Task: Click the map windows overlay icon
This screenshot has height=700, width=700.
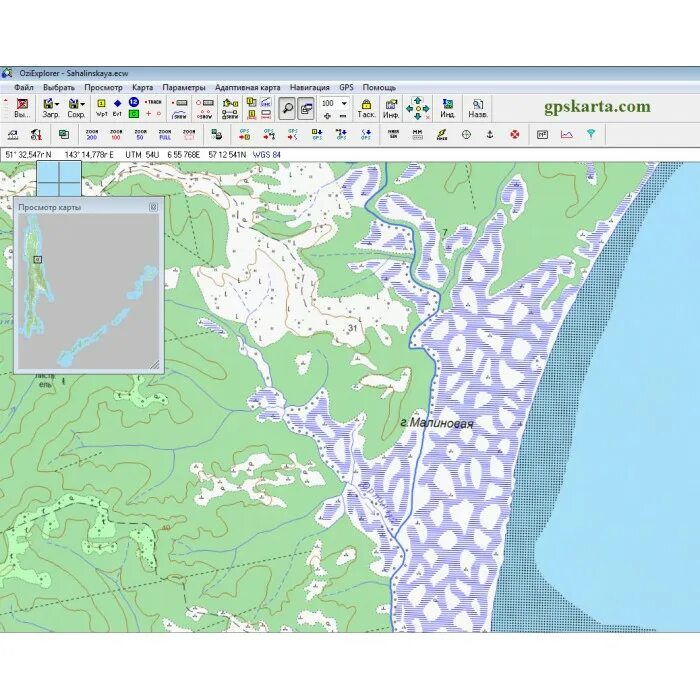Action: (x=64, y=134)
